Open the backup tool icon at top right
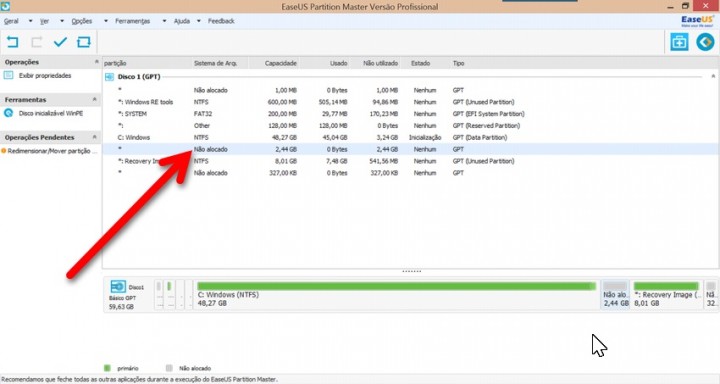 pos(679,42)
